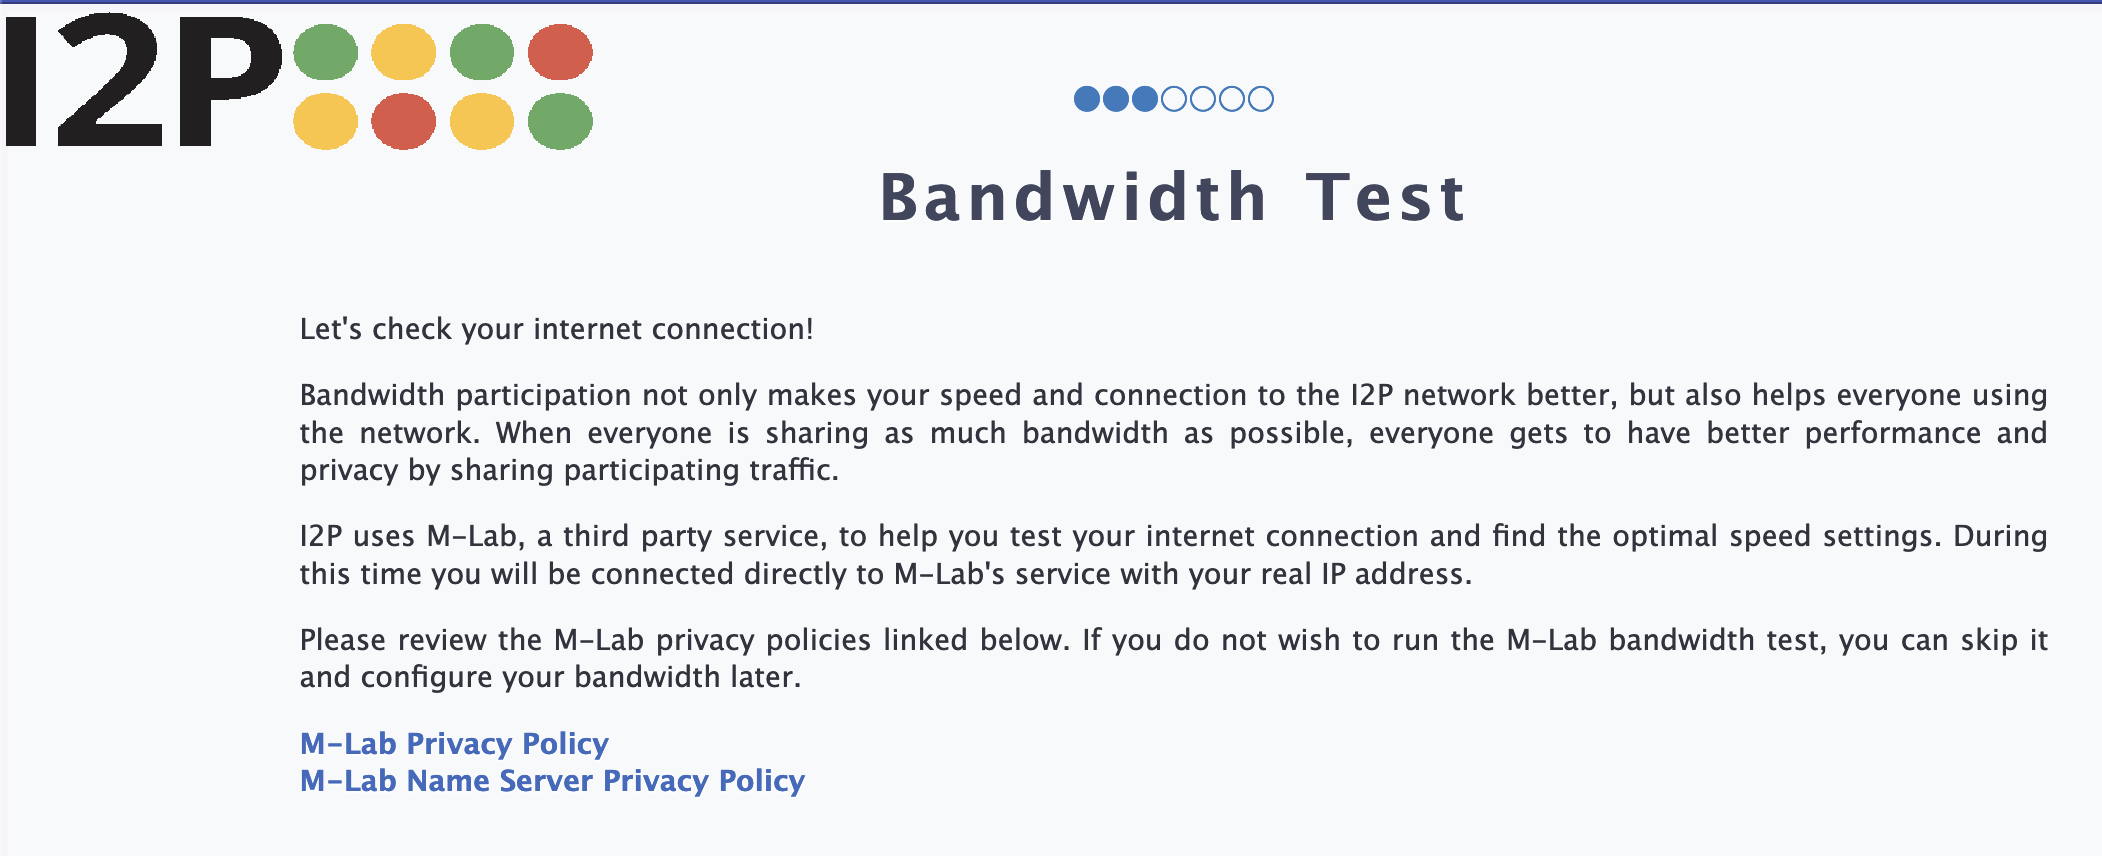Screen dimensions: 2102x856
Task: Open the M-Lab Privacy Policy link
Action: tap(454, 744)
